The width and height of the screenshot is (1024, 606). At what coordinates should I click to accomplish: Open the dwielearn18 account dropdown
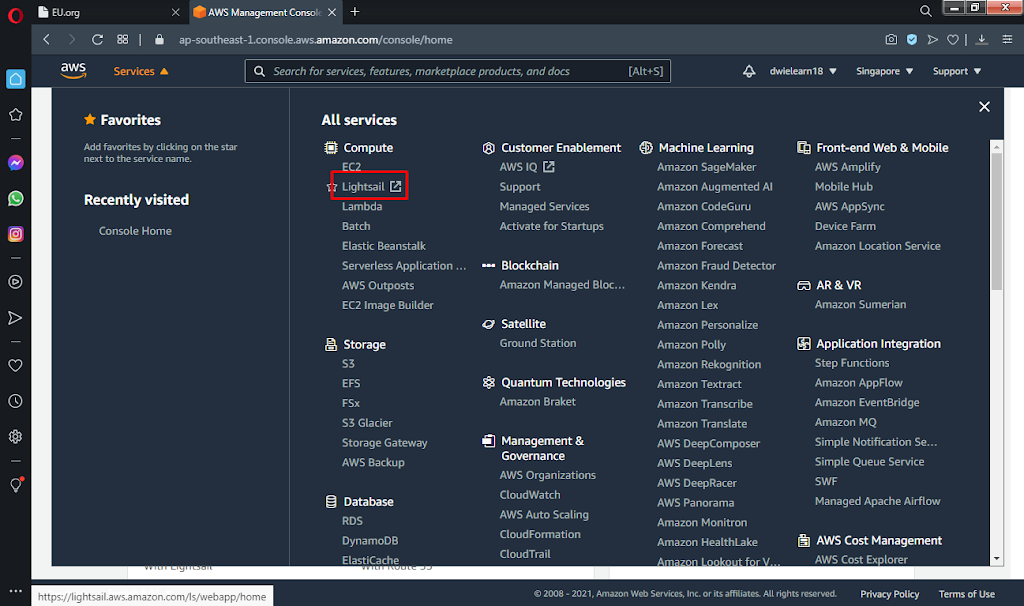click(803, 71)
